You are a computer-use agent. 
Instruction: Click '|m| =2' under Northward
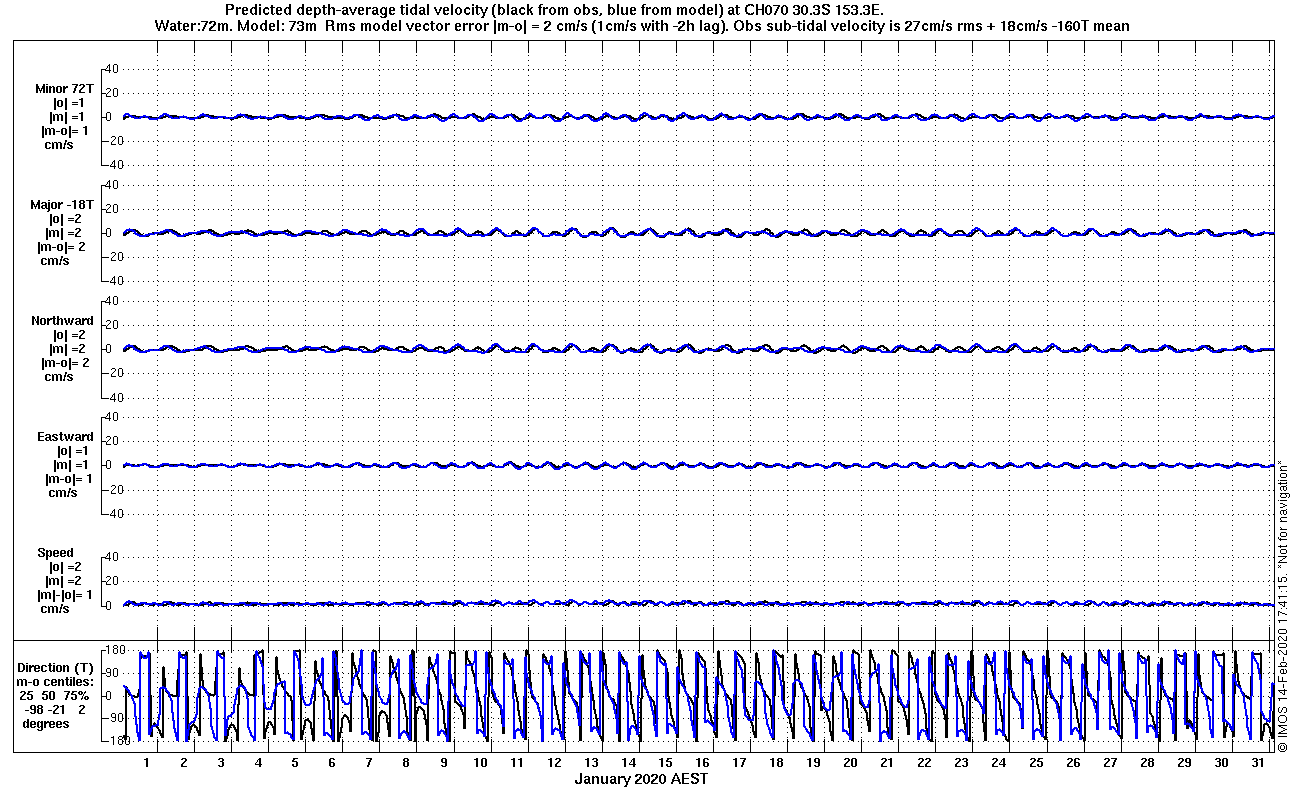click(70, 349)
